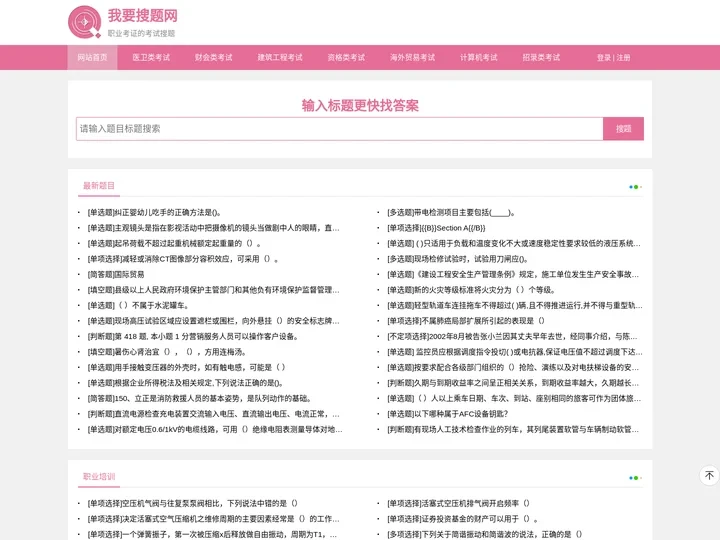Open the [简答题]国际贸易 question
The height and width of the screenshot is (540, 720).
click(116, 275)
